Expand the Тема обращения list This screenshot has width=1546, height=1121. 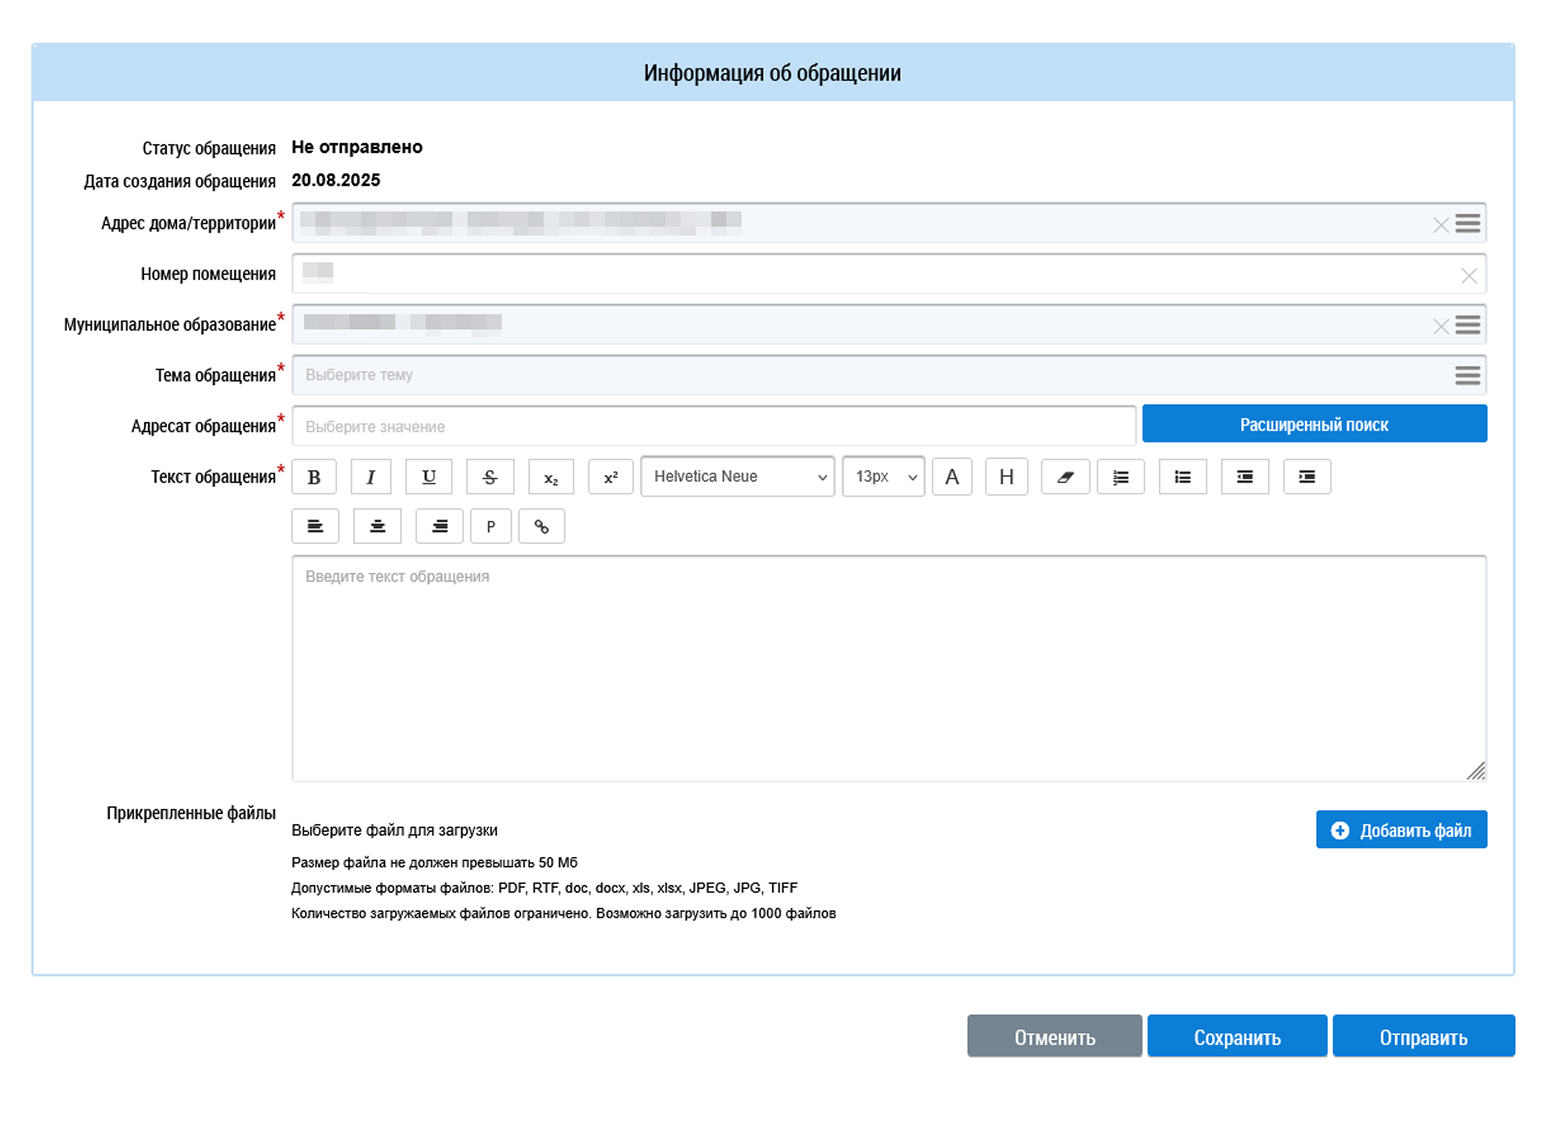click(x=1467, y=375)
